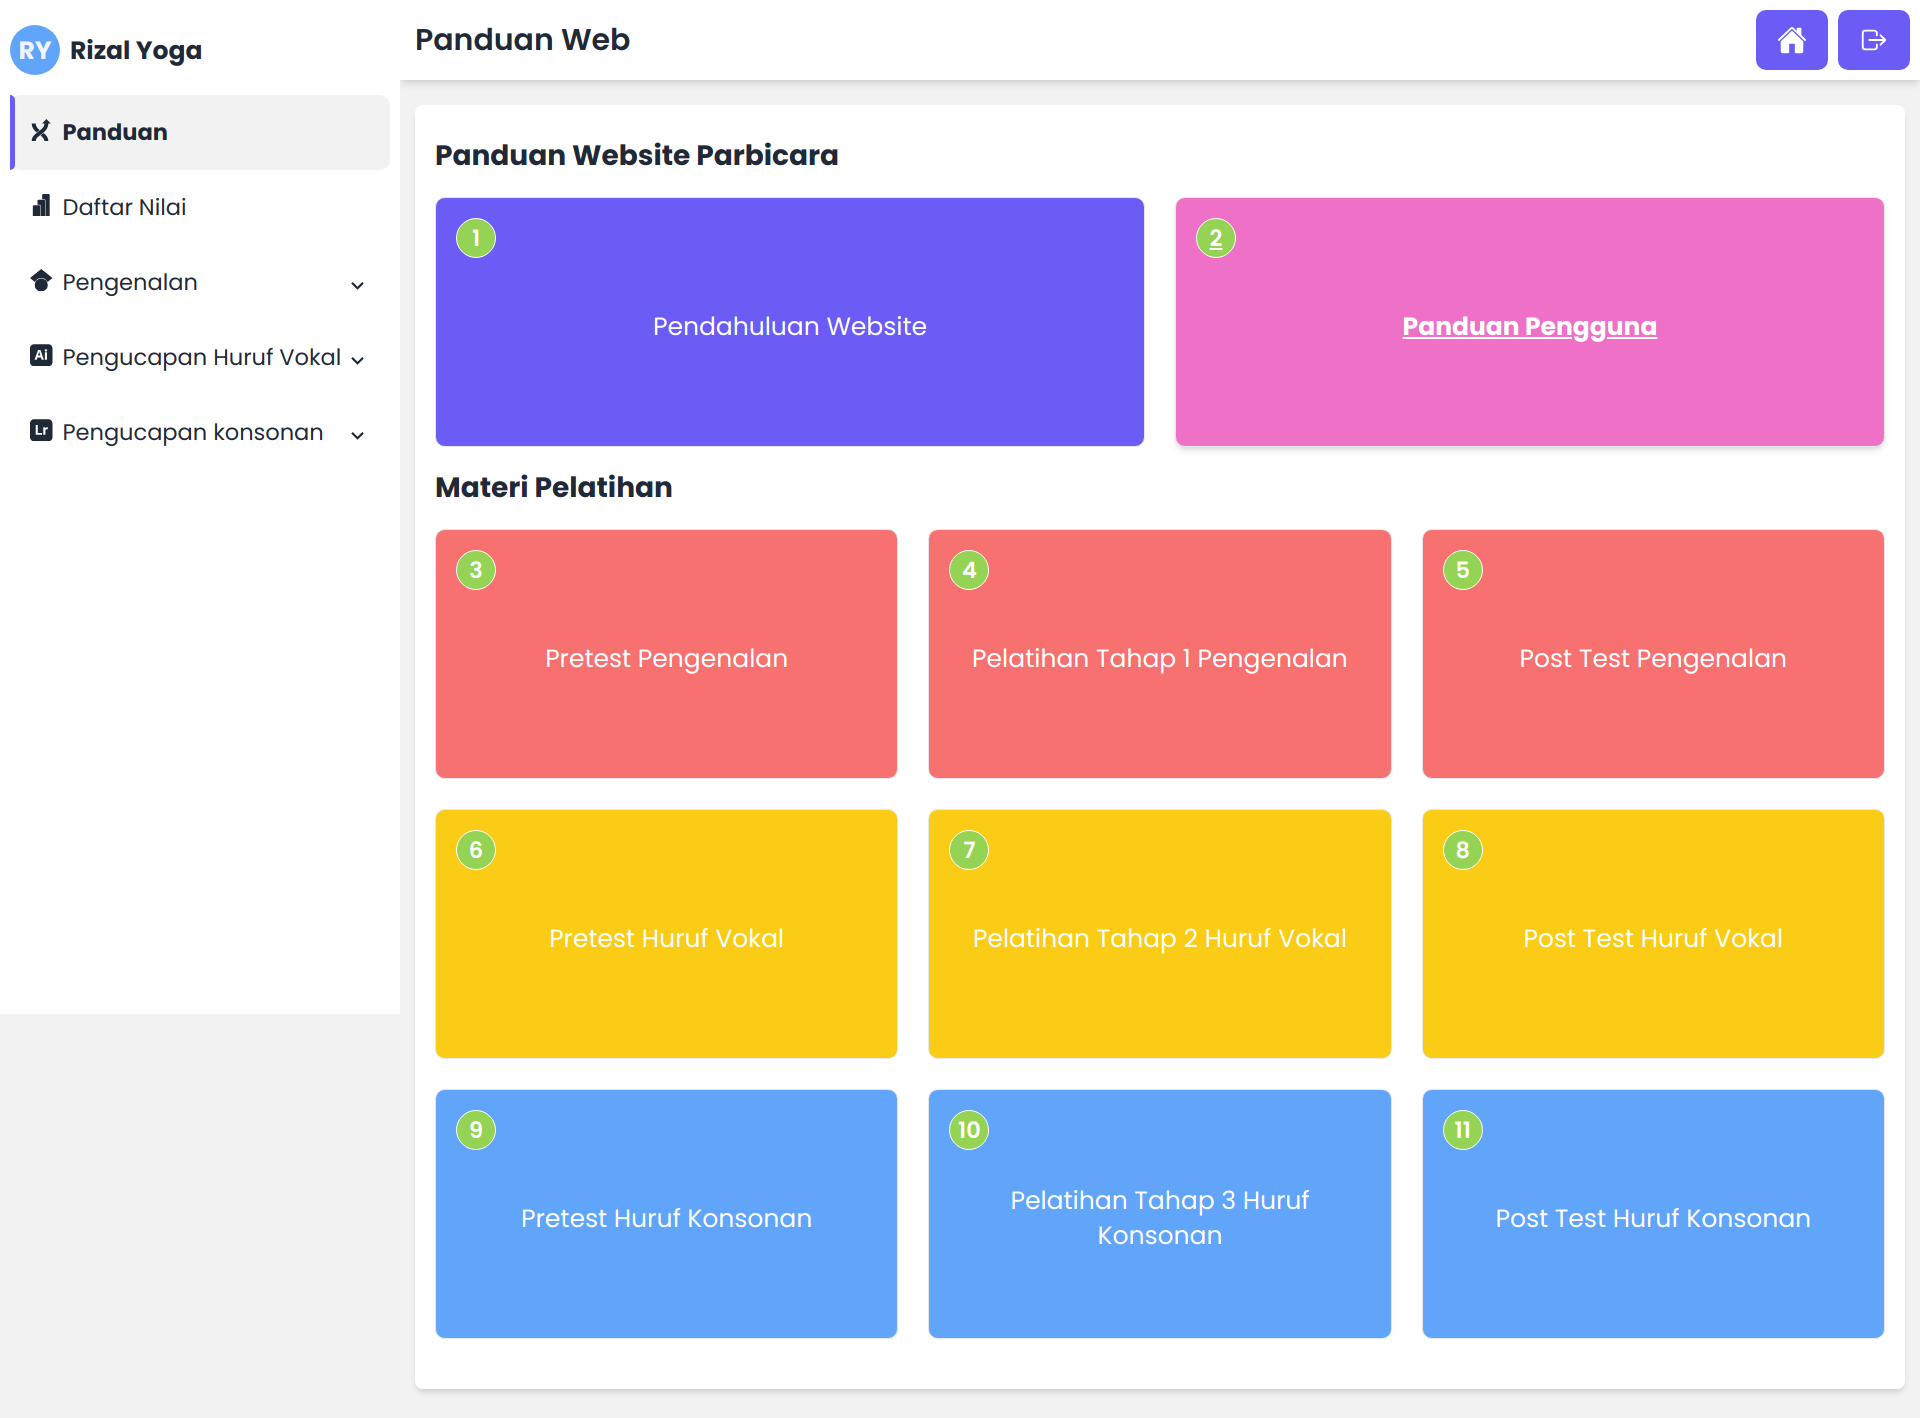Click the Panduan sidebar icon
This screenshot has width=1920, height=1418.
pos(40,131)
